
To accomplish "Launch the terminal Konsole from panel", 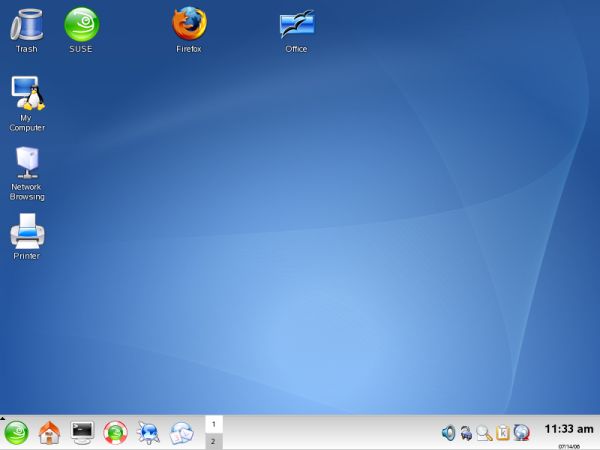I will (x=82, y=433).
